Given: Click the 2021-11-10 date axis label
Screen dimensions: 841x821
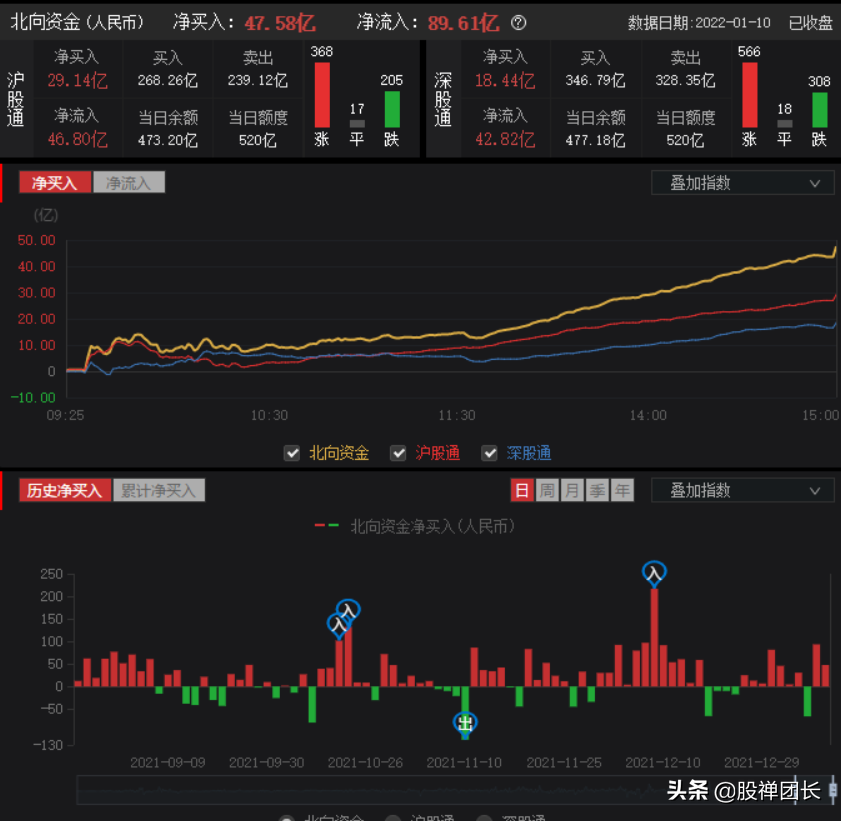Looking at the screenshot, I should point(464,763).
